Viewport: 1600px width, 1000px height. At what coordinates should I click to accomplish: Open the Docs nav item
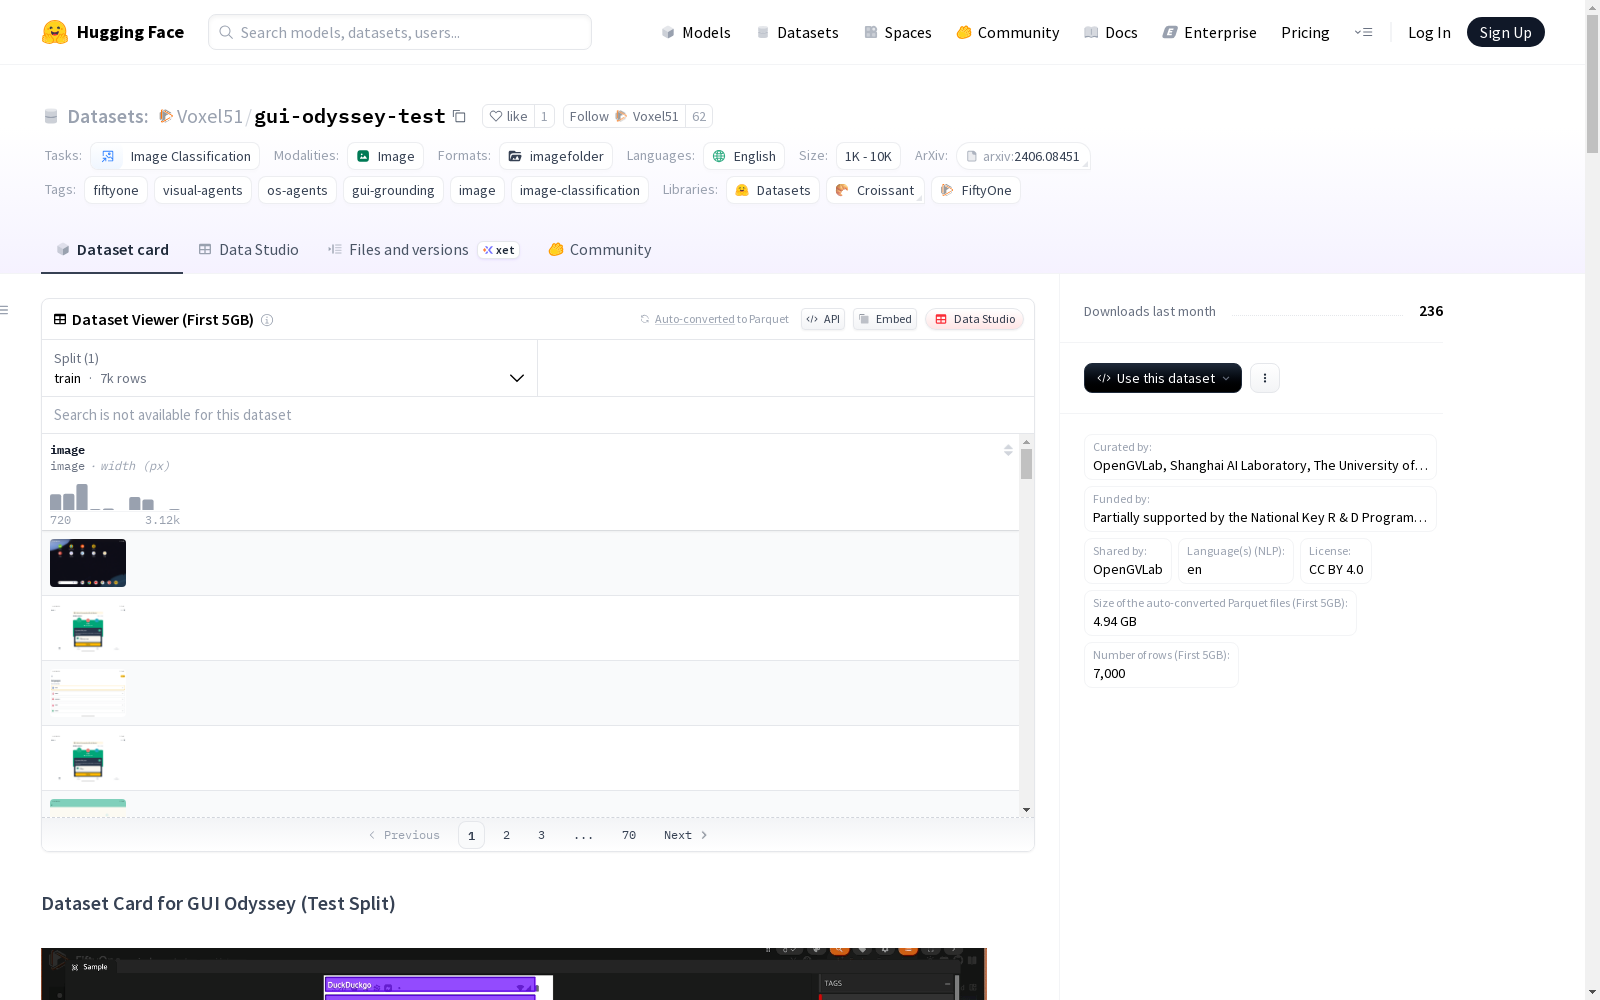point(1111,32)
